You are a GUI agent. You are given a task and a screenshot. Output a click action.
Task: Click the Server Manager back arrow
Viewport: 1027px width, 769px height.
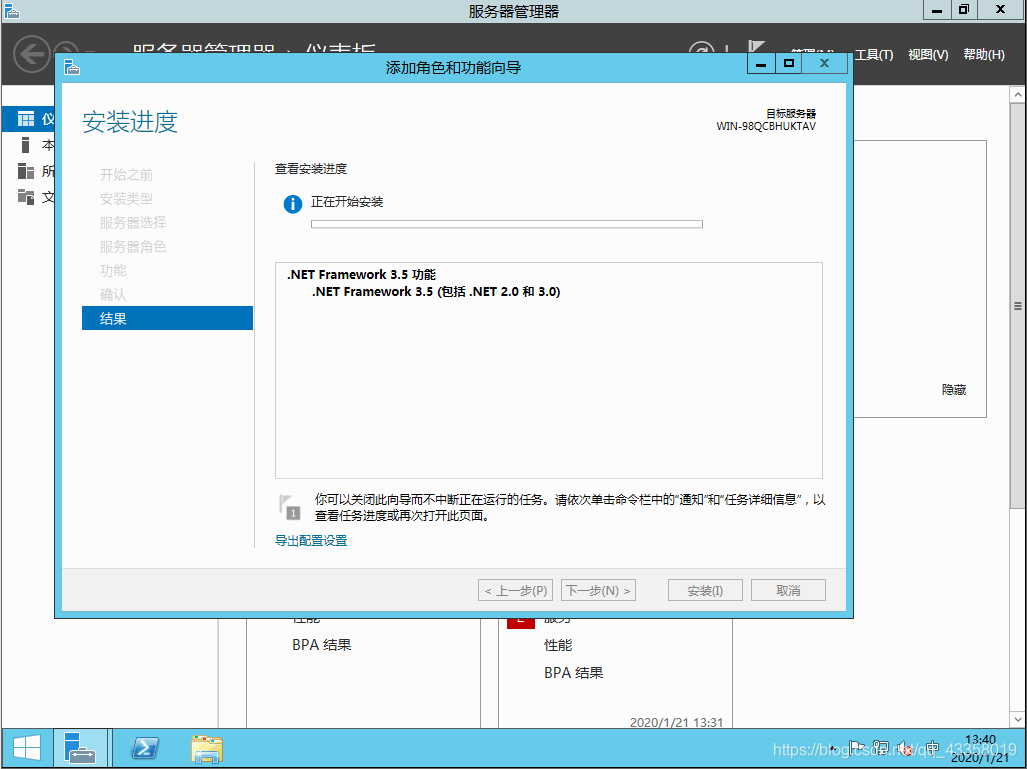click(31, 54)
